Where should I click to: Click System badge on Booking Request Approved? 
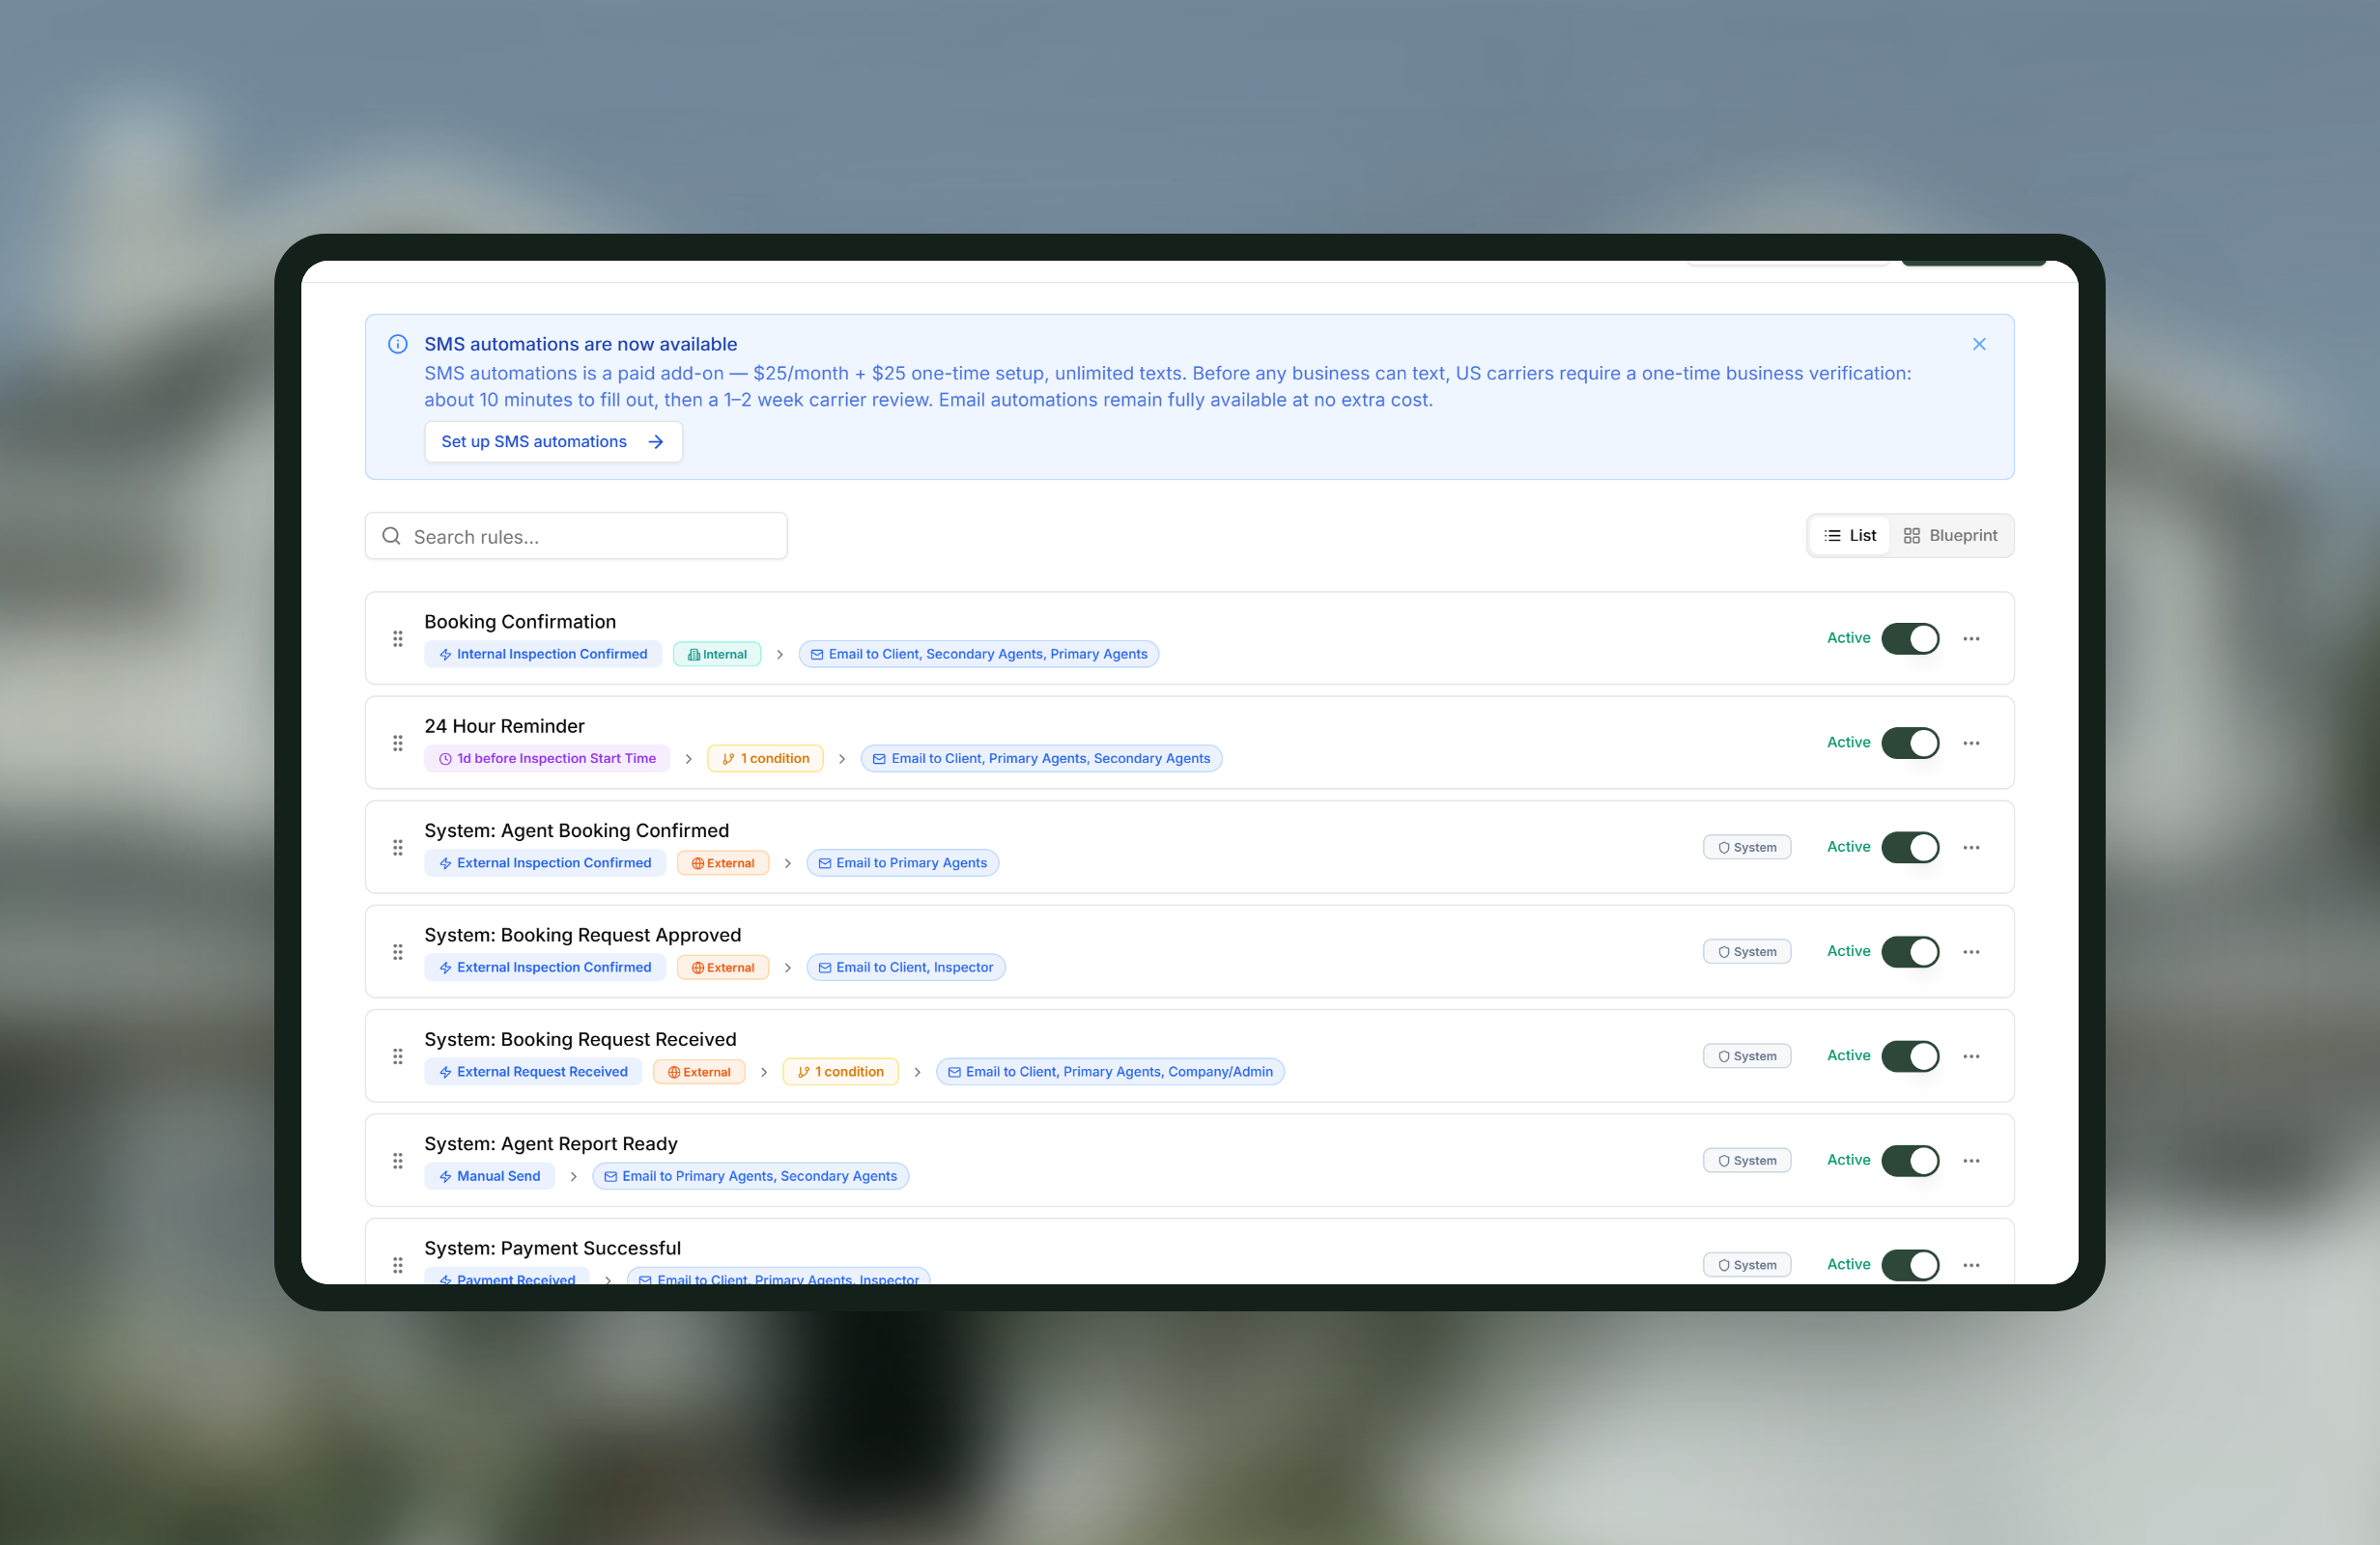(x=1746, y=952)
